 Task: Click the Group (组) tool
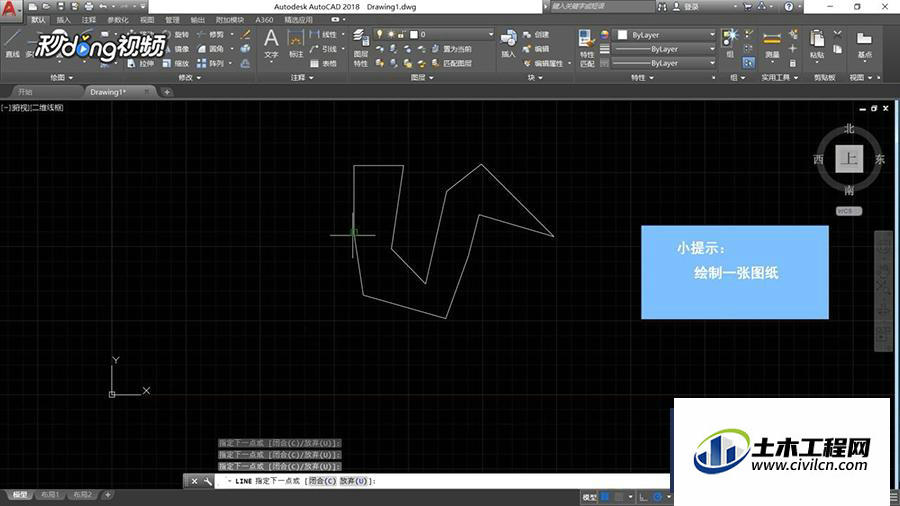pos(730,44)
